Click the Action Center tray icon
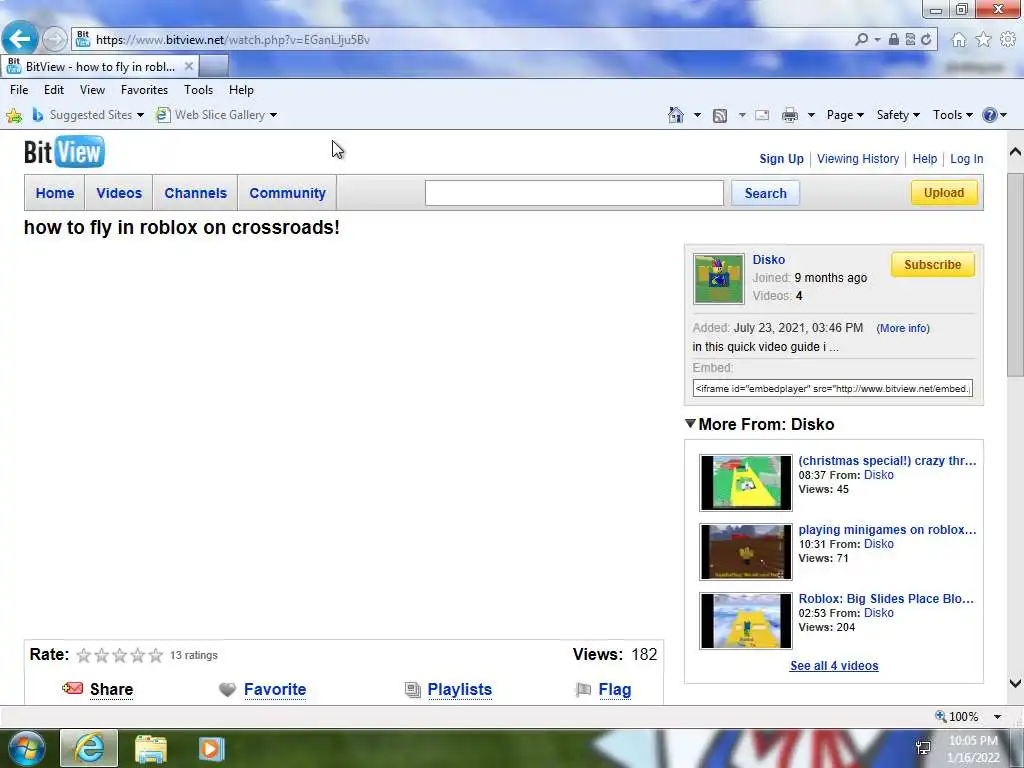 tap(923, 748)
